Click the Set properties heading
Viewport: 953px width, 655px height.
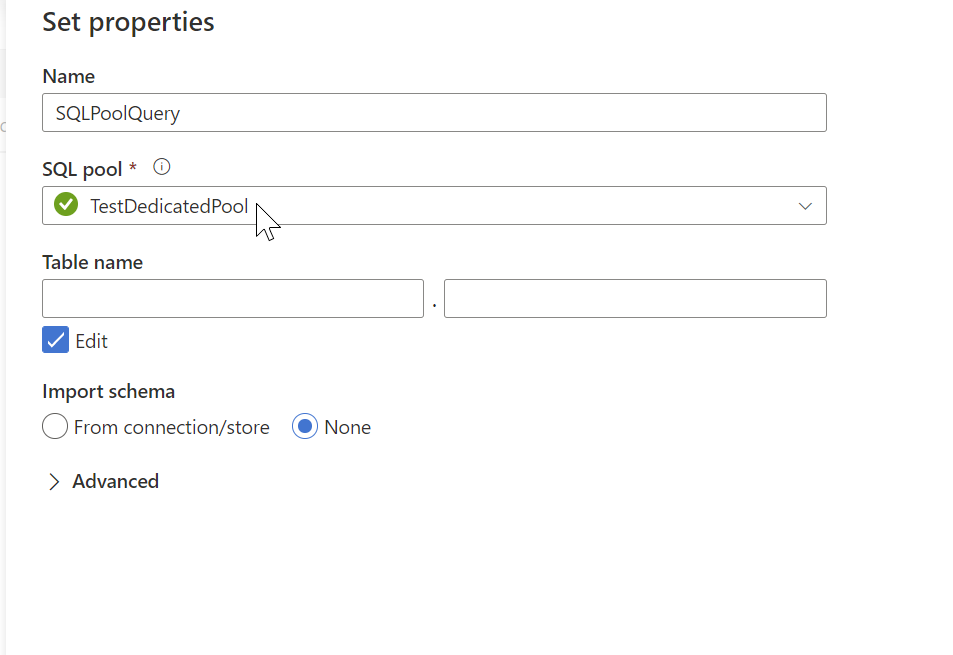pos(128,22)
